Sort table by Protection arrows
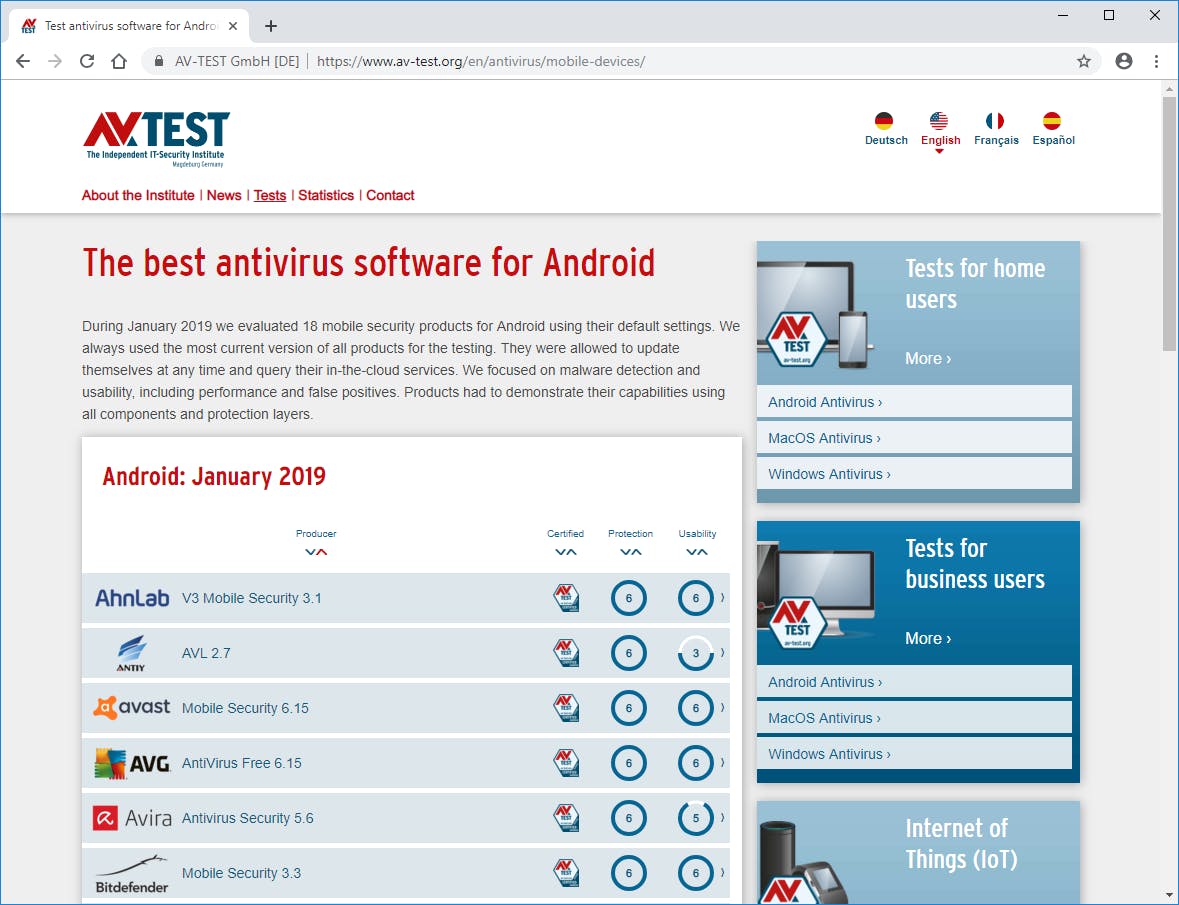The image size is (1179, 905). [630, 552]
